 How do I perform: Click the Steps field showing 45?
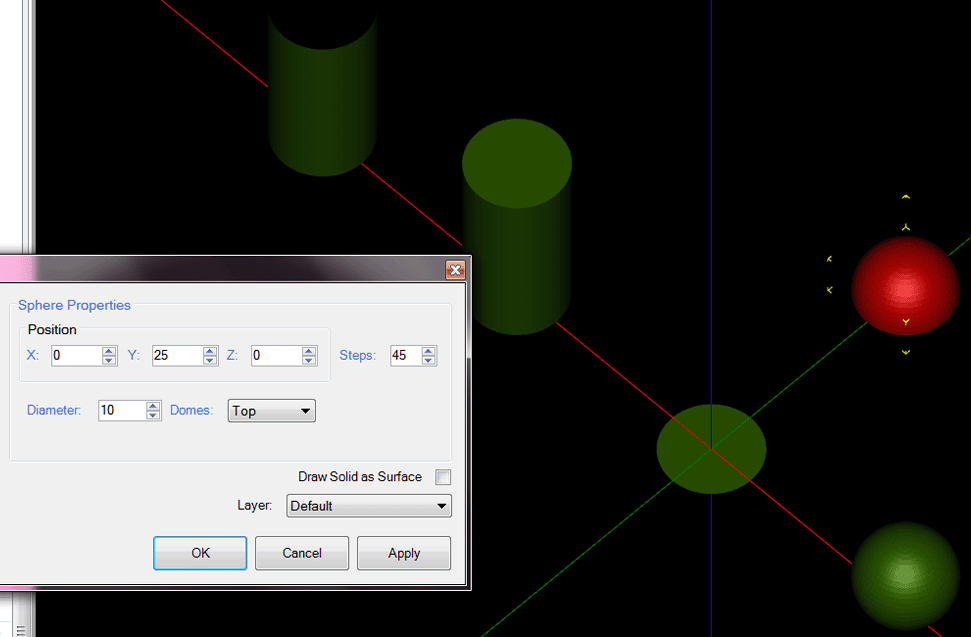pos(406,355)
